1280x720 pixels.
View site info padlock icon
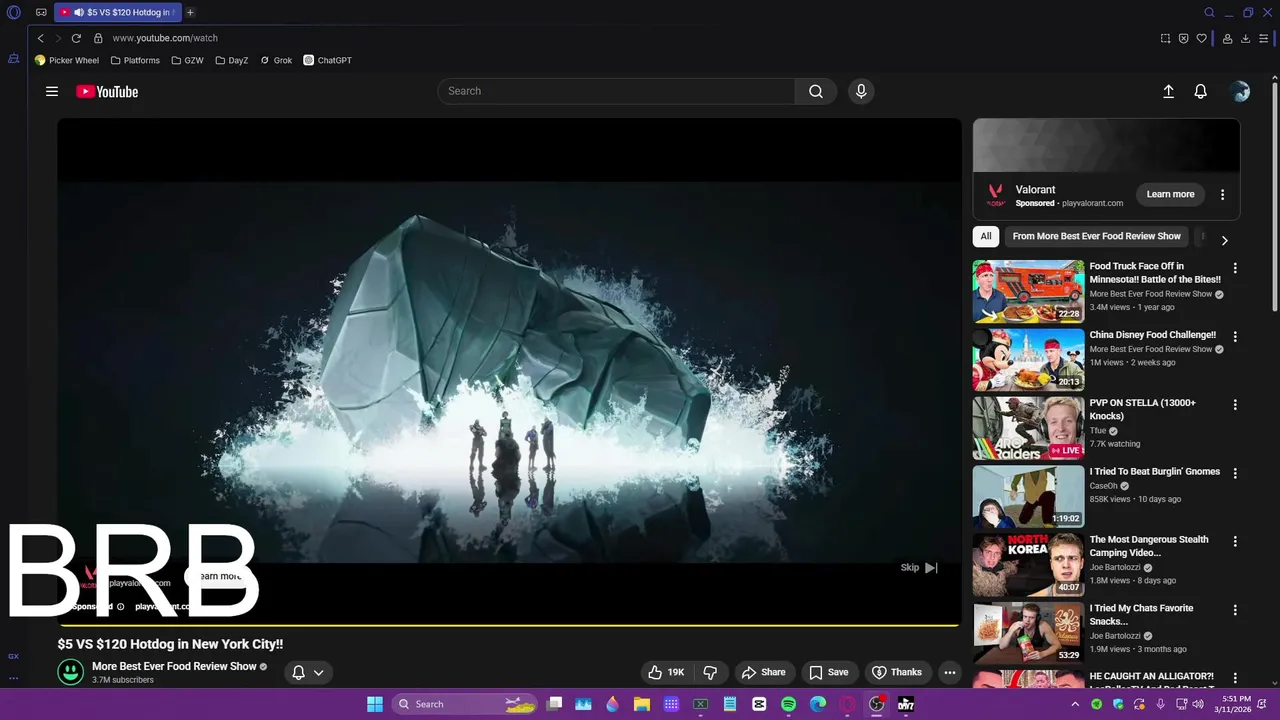[98, 38]
